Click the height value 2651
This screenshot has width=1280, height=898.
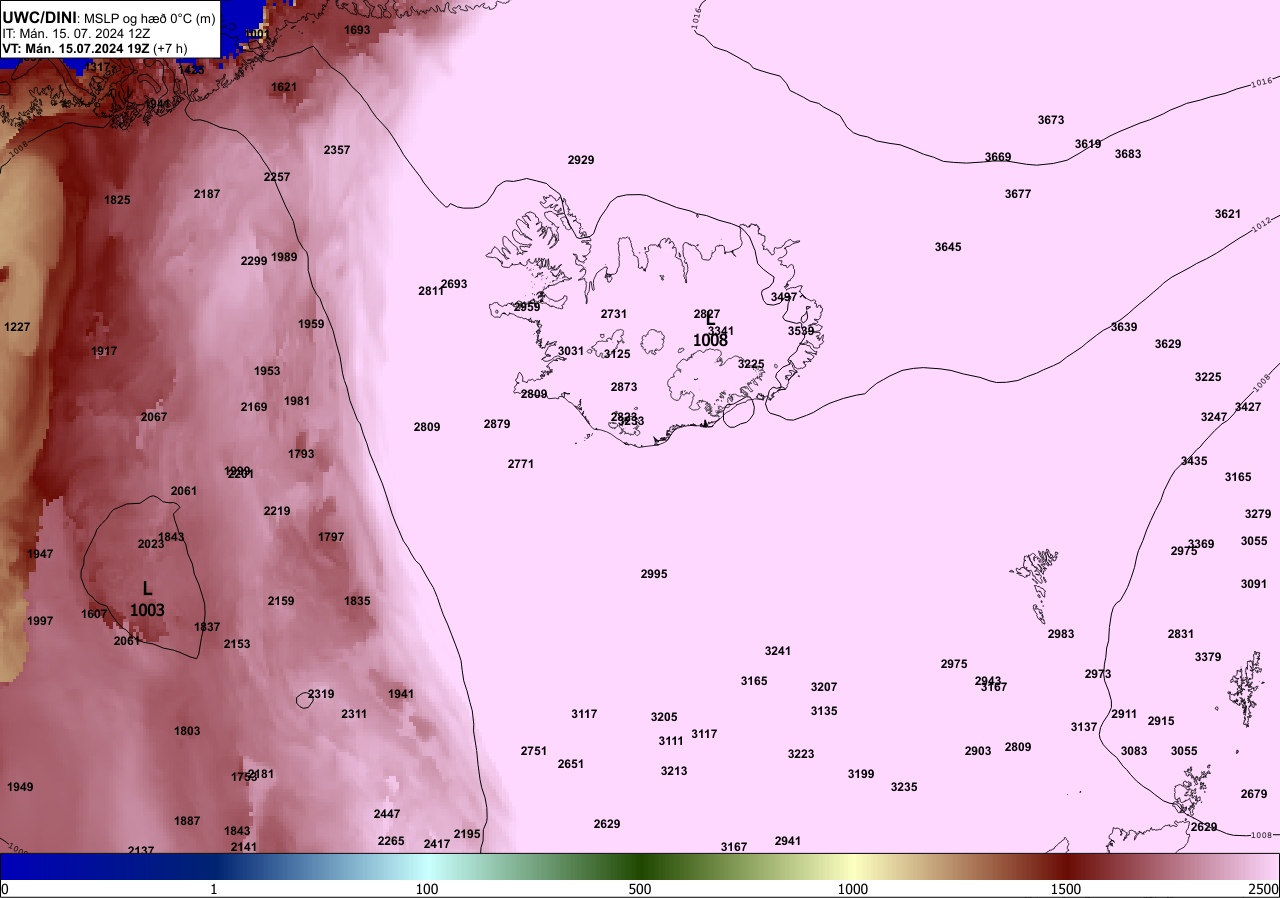[x=571, y=764]
